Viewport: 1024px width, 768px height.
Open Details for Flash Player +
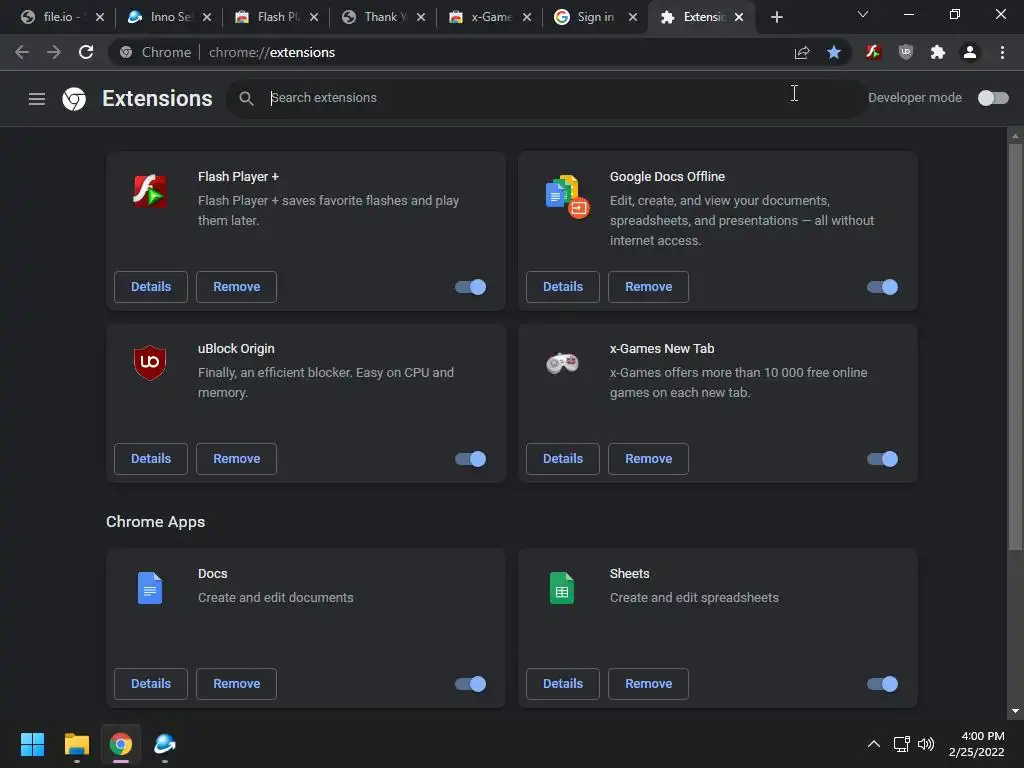click(x=151, y=287)
